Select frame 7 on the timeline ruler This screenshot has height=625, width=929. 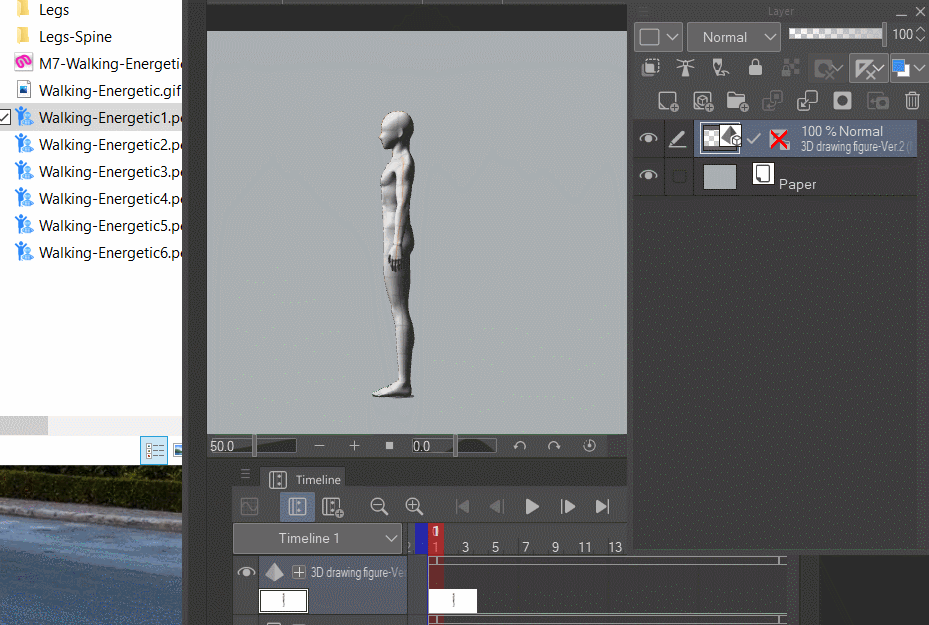click(525, 547)
